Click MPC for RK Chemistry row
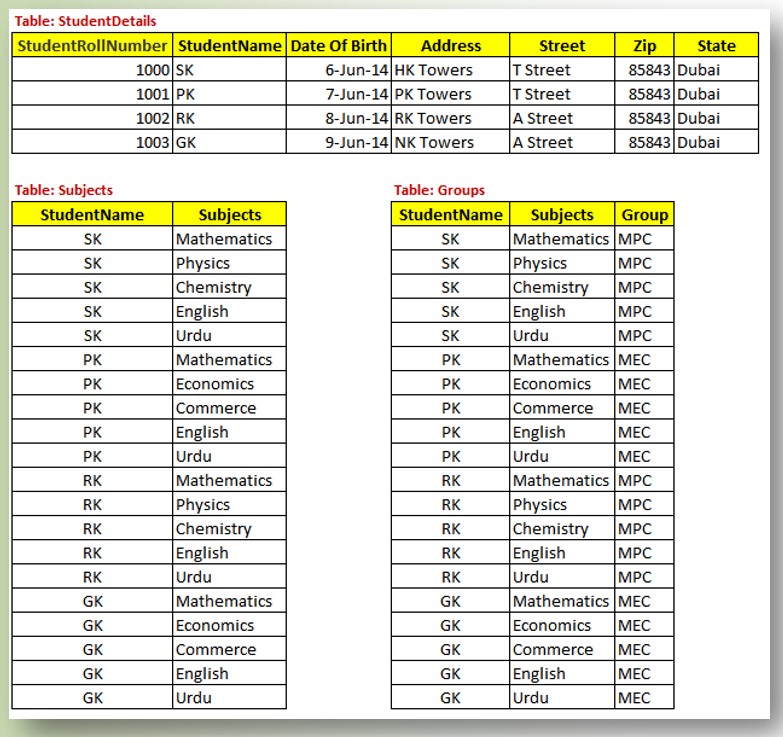783x737 pixels. coord(644,528)
